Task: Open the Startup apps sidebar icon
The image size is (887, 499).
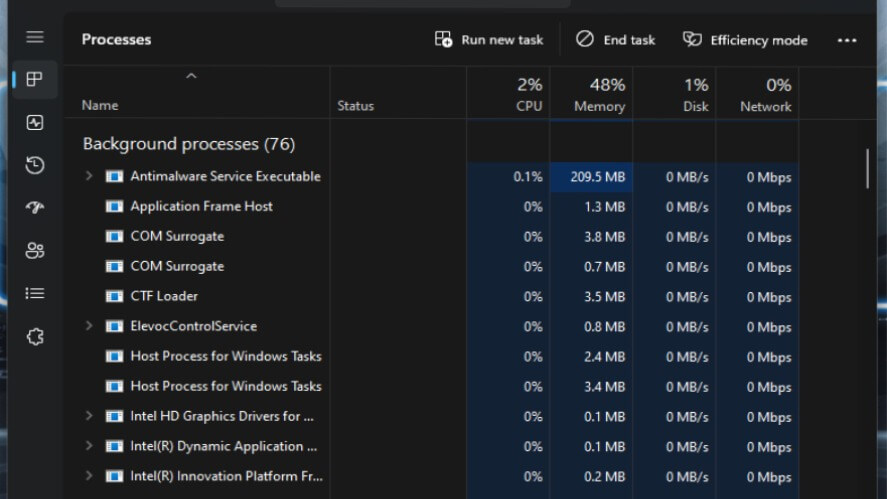Action: pyautogui.click(x=35, y=208)
